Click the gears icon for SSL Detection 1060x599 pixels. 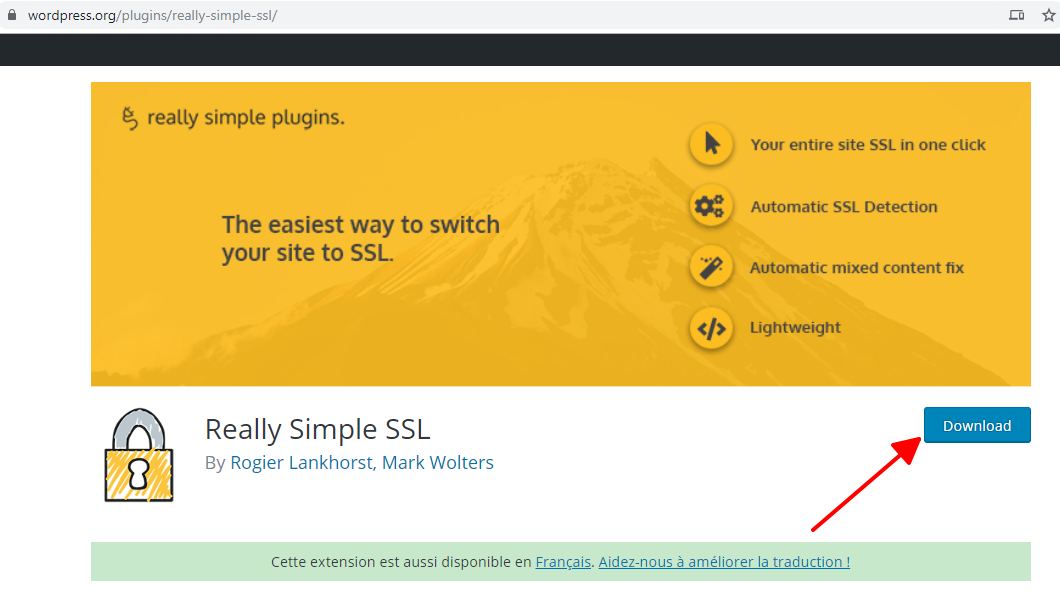711,206
